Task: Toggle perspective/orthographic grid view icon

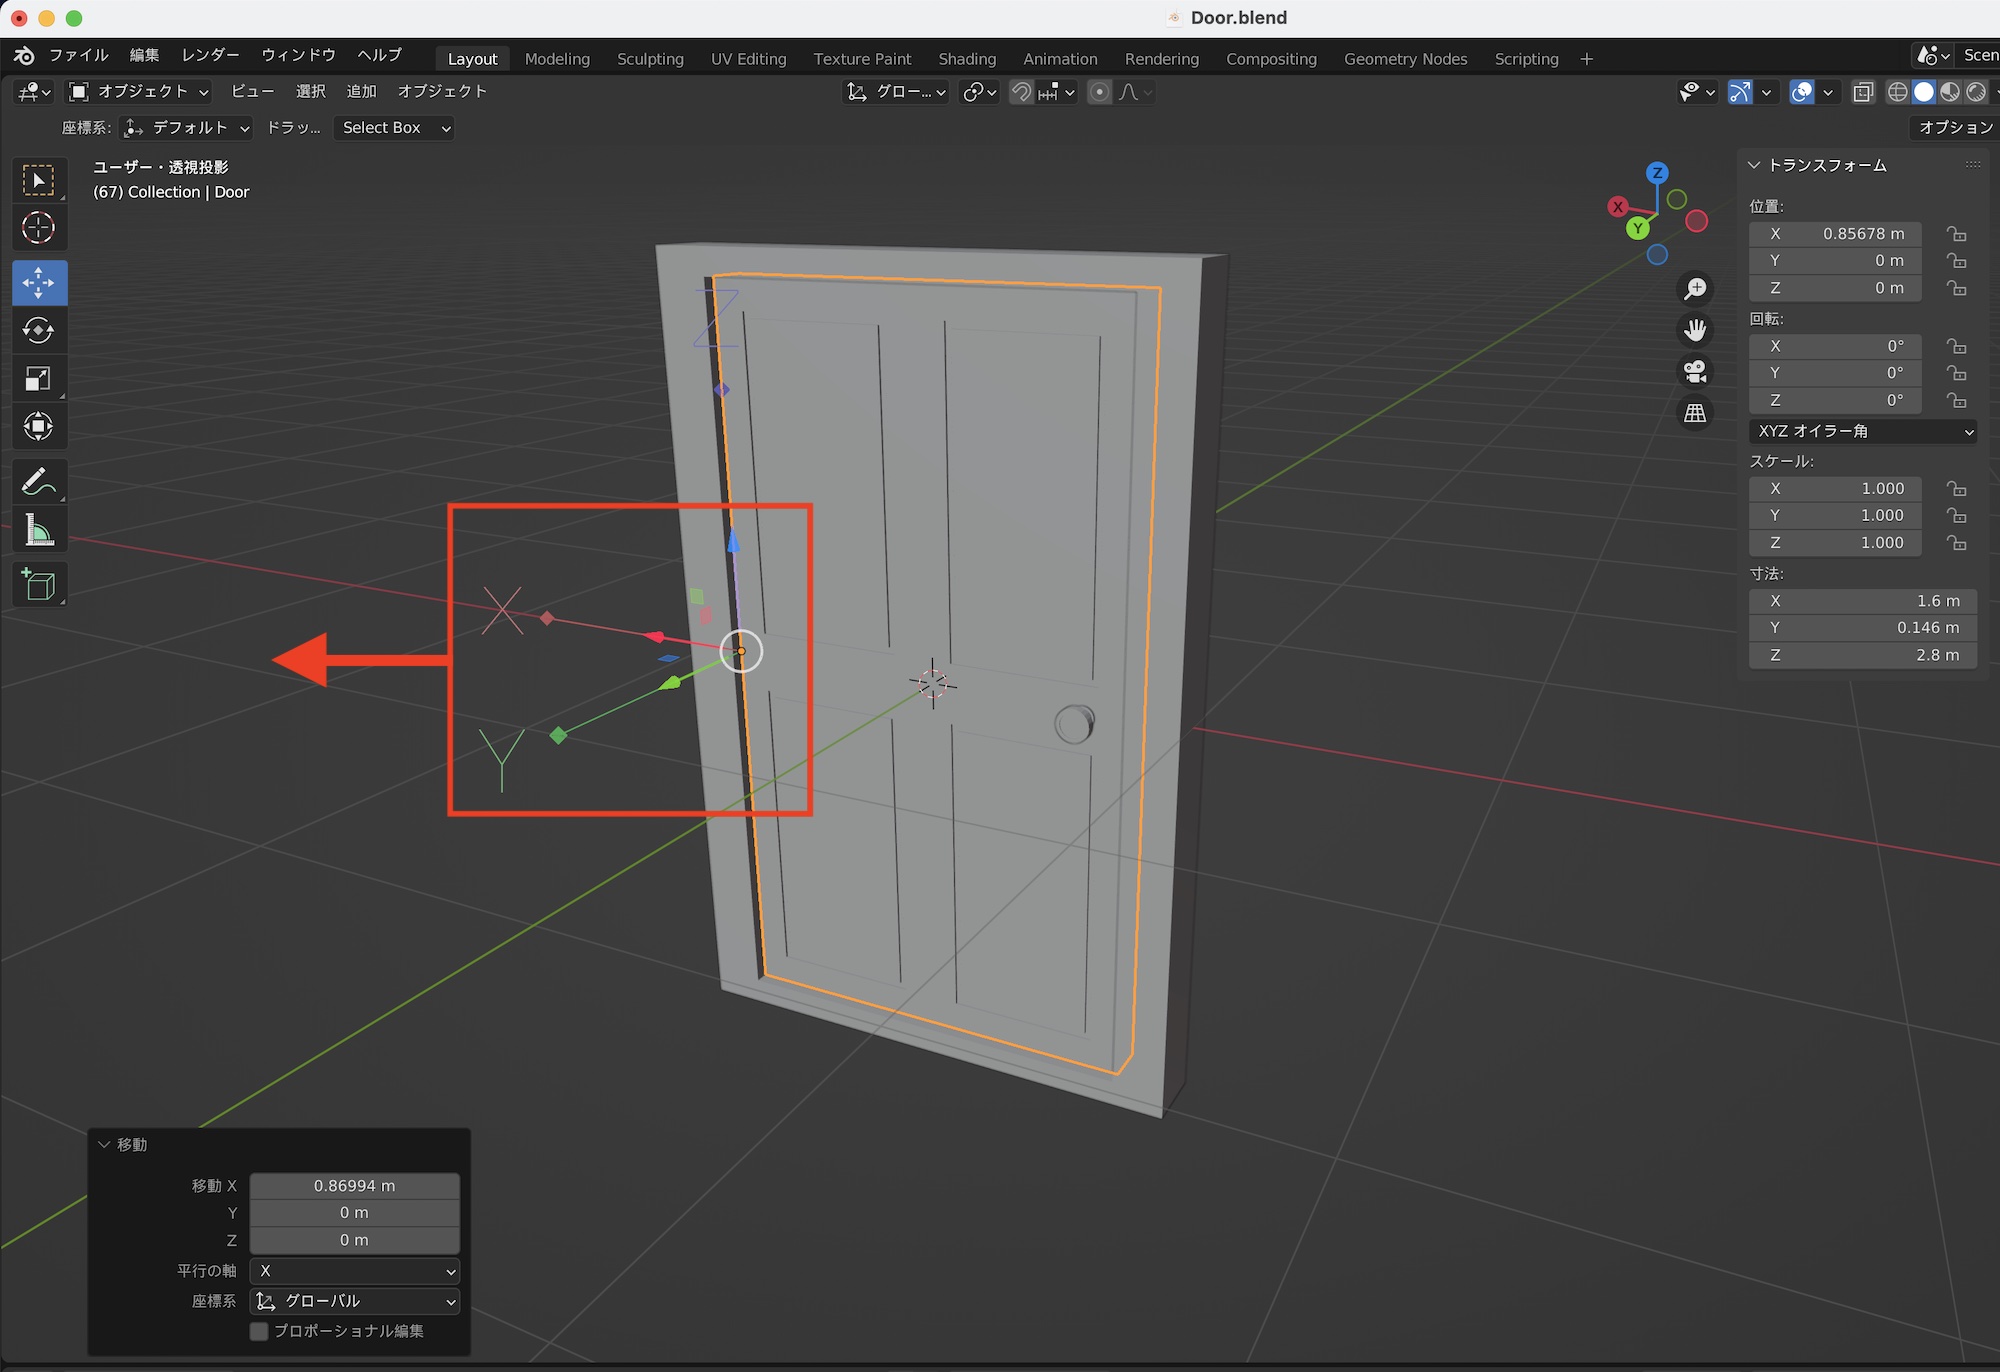Action: (x=1695, y=412)
